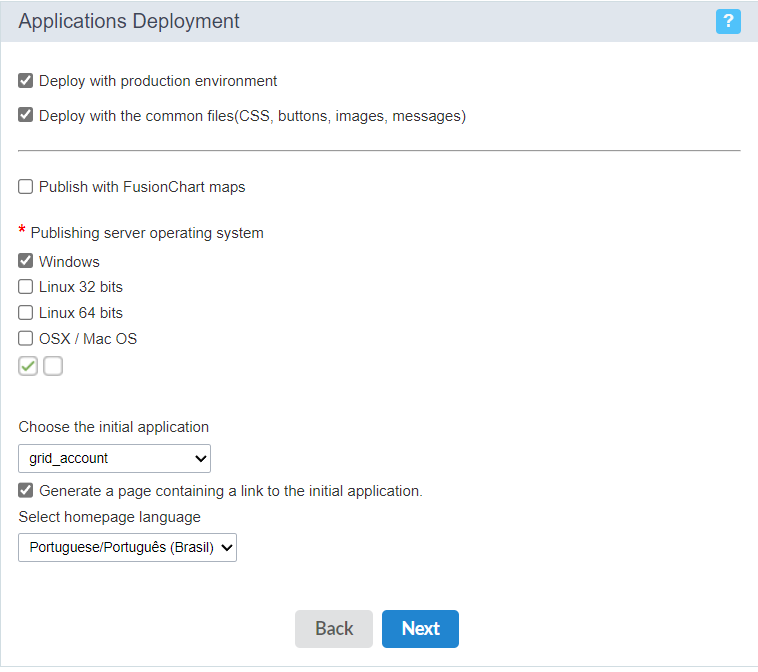Enable Publish with FusionChart maps
Image resolution: width=758 pixels, height=672 pixels.
coord(26,187)
